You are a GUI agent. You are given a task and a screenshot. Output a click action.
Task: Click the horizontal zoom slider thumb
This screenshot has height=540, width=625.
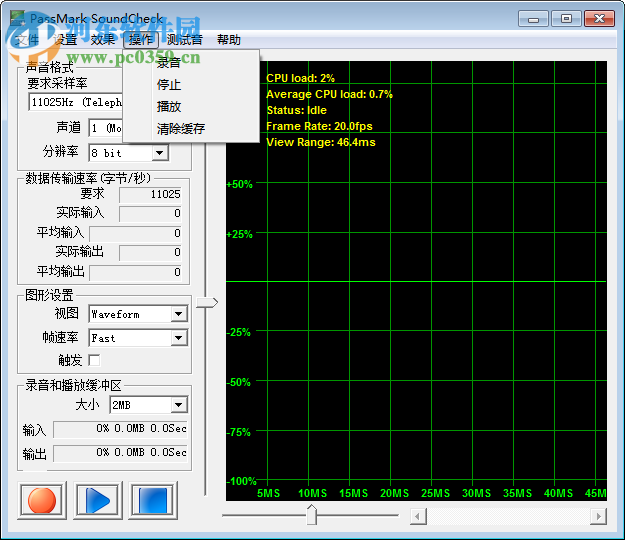tap(311, 515)
